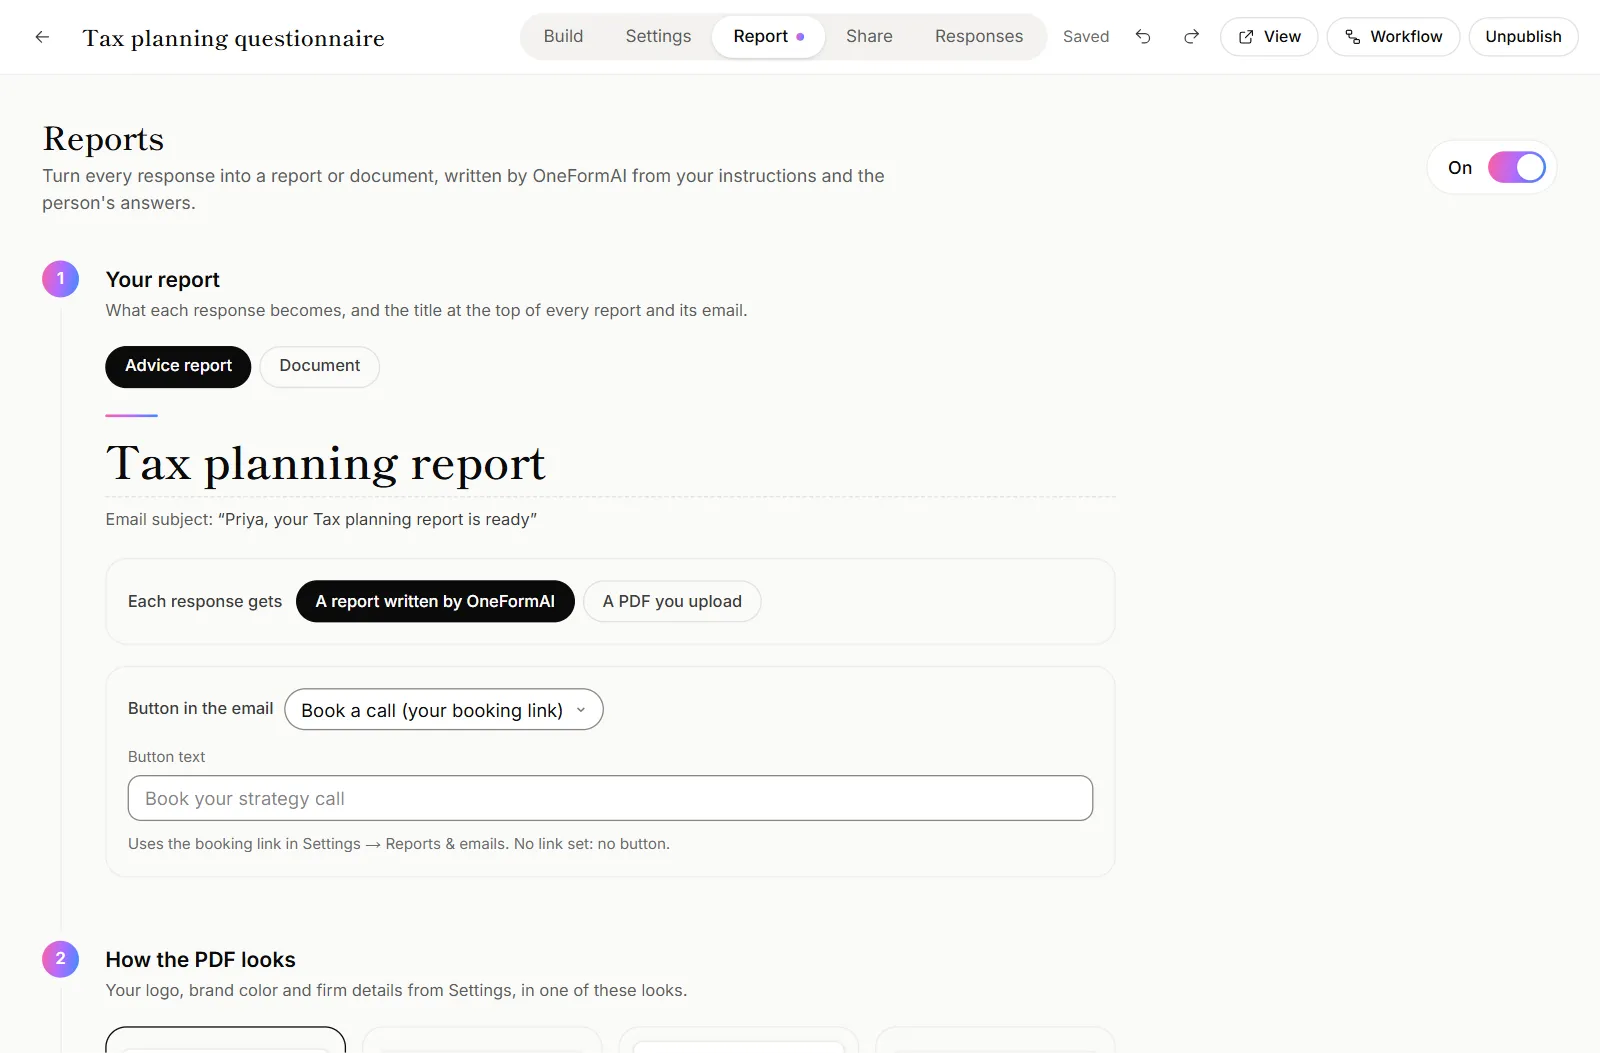This screenshot has height=1053, width=1600.
Task: Open the Share tab
Action: coord(869,37)
